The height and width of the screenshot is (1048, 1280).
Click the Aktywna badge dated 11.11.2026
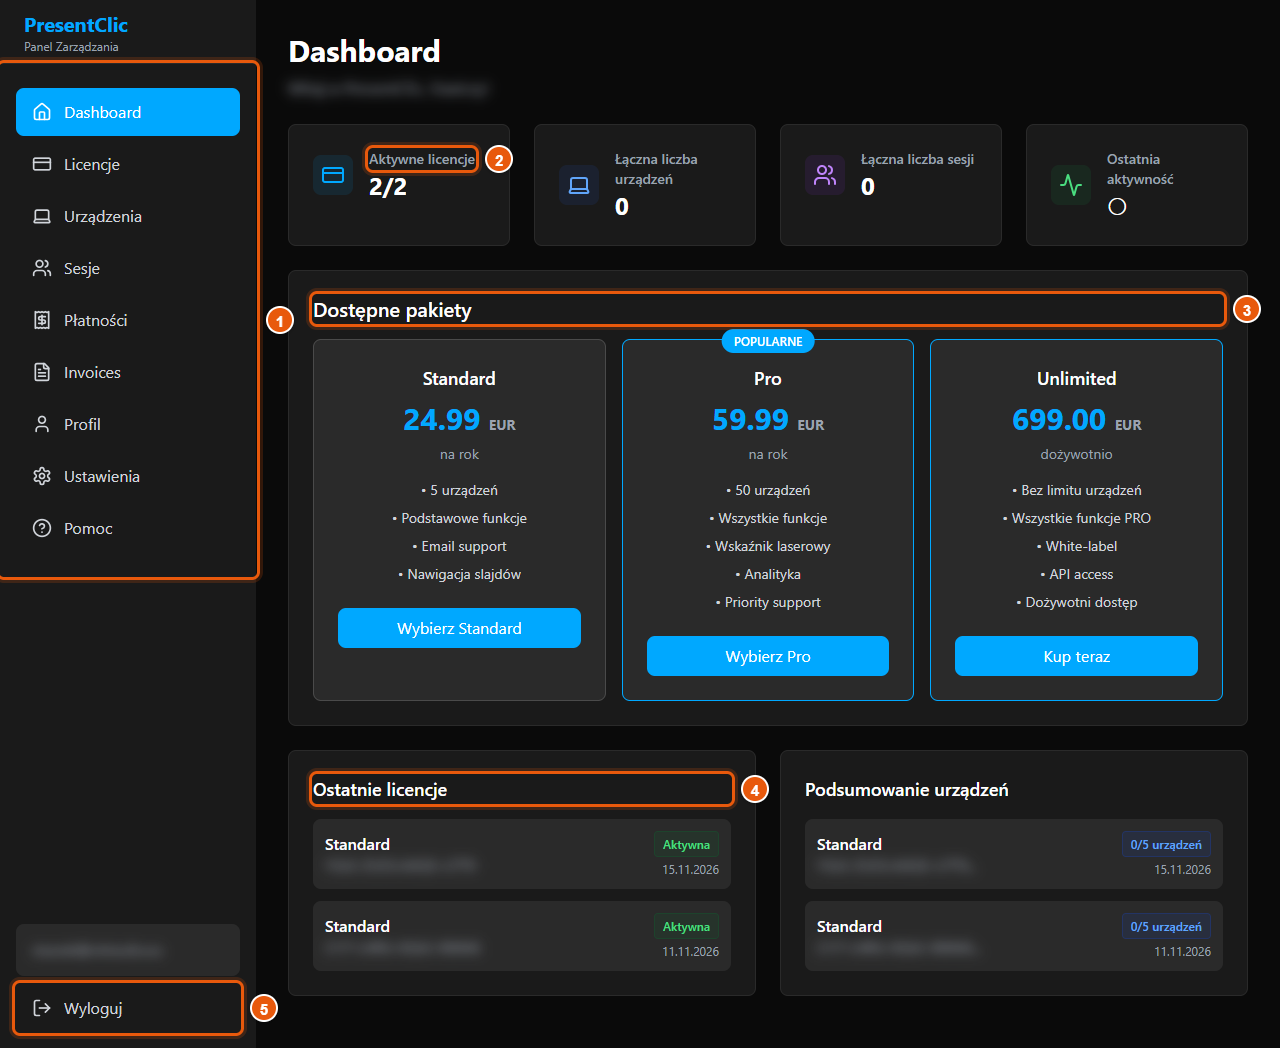click(686, 927)
